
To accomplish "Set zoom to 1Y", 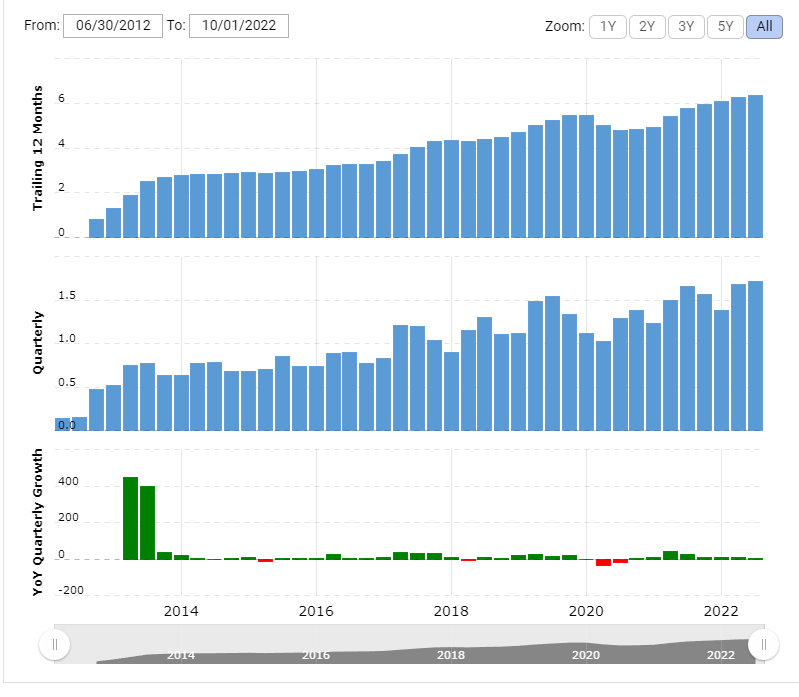I will click(607, 27).
